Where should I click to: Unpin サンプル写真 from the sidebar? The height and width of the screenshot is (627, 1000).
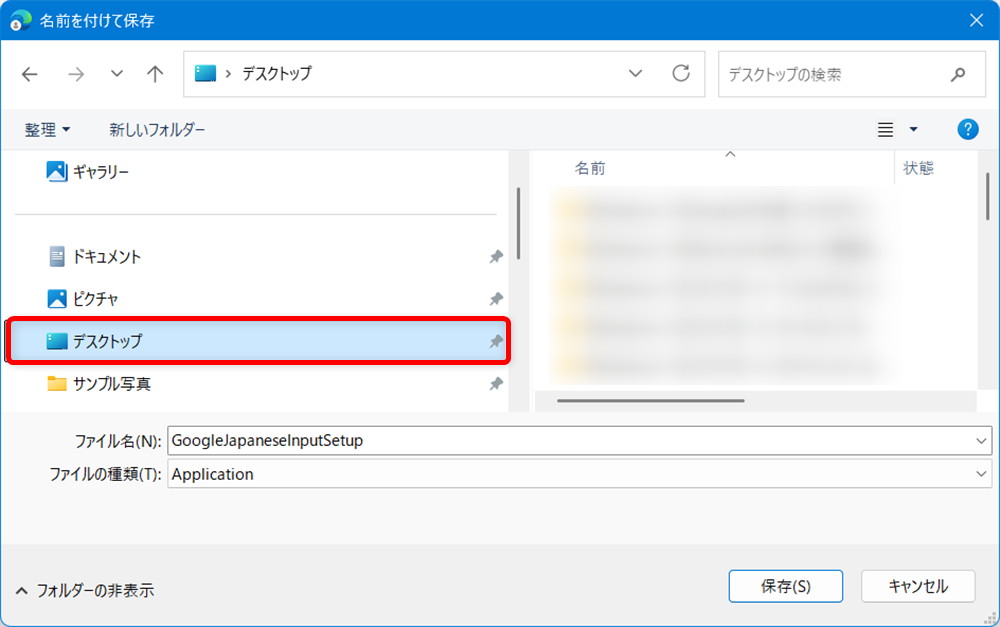[495, 383]
